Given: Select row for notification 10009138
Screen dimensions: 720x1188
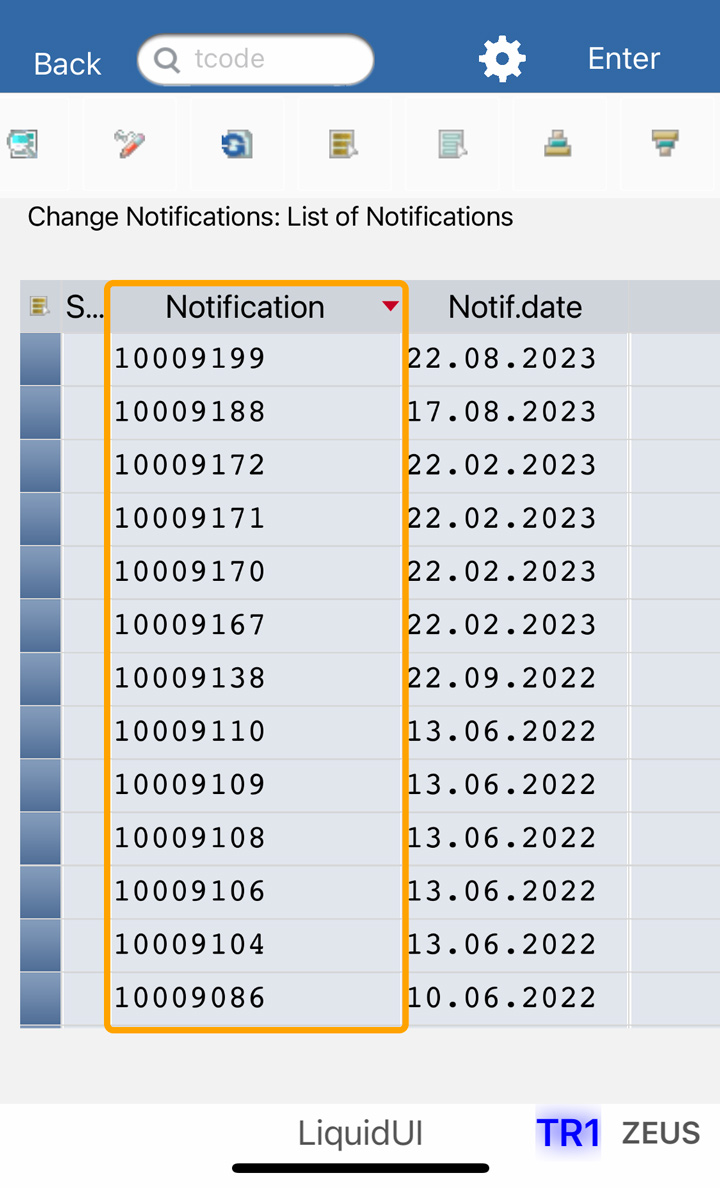Looking at the screenshot, I should [x=40, y=678].
